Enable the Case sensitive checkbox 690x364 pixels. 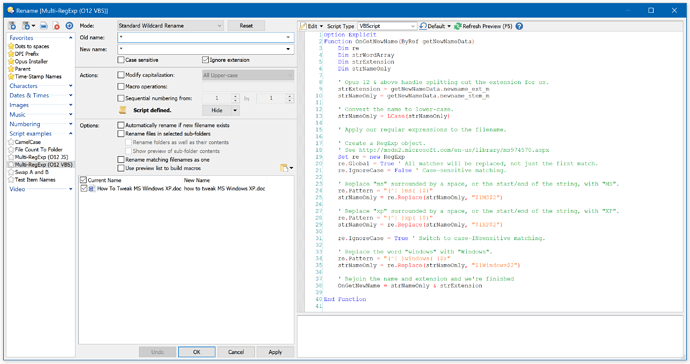click(121, 59)
